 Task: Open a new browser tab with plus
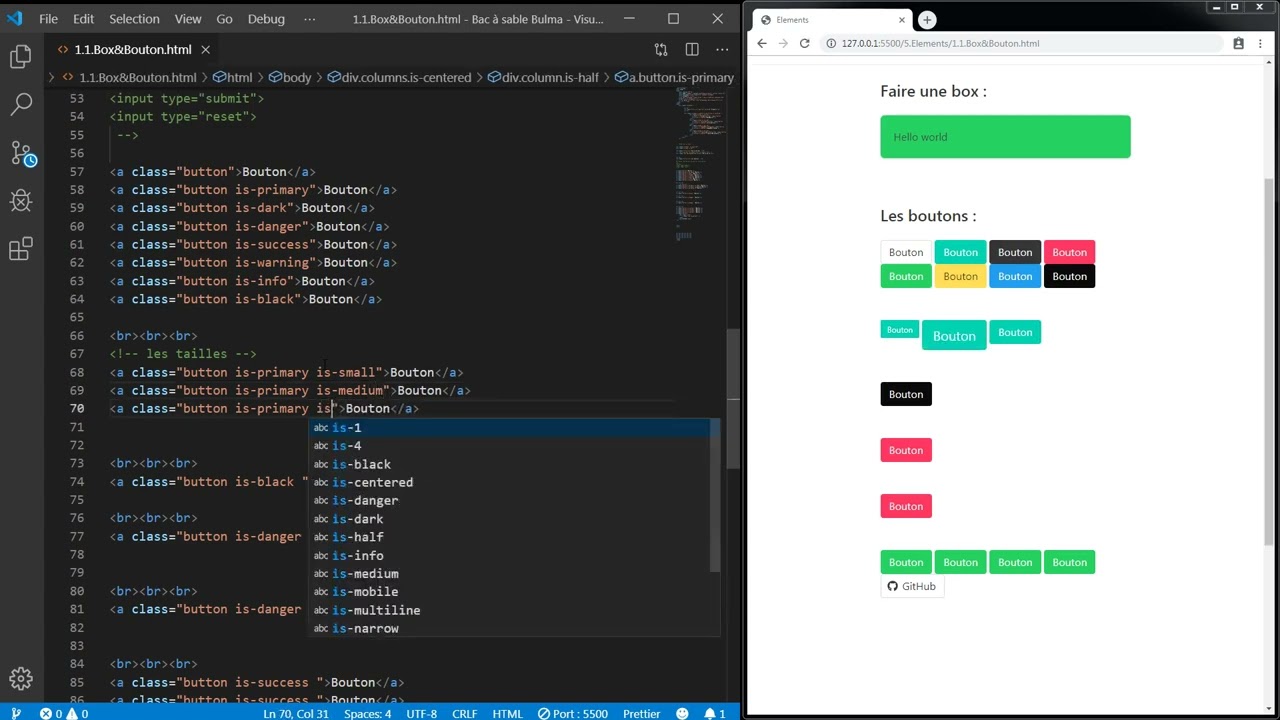927,20
